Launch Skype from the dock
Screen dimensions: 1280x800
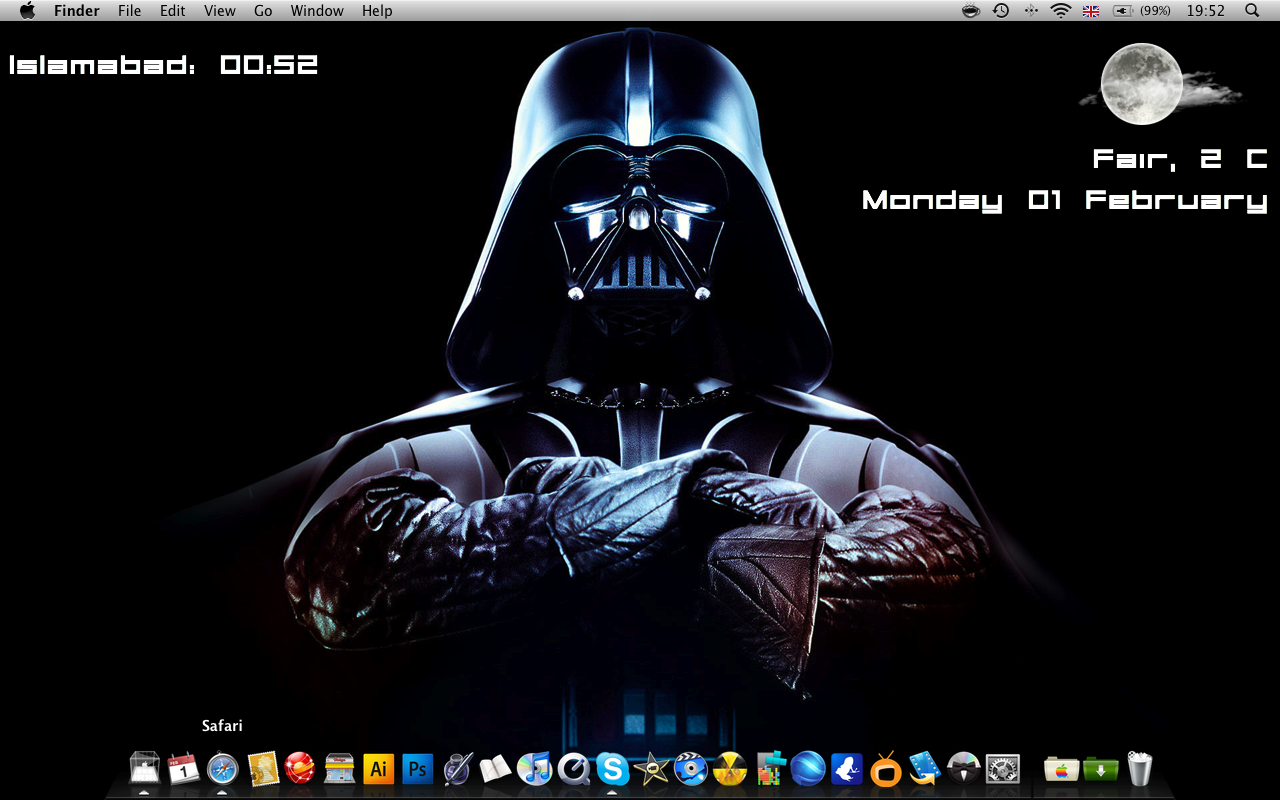(613, 768)
